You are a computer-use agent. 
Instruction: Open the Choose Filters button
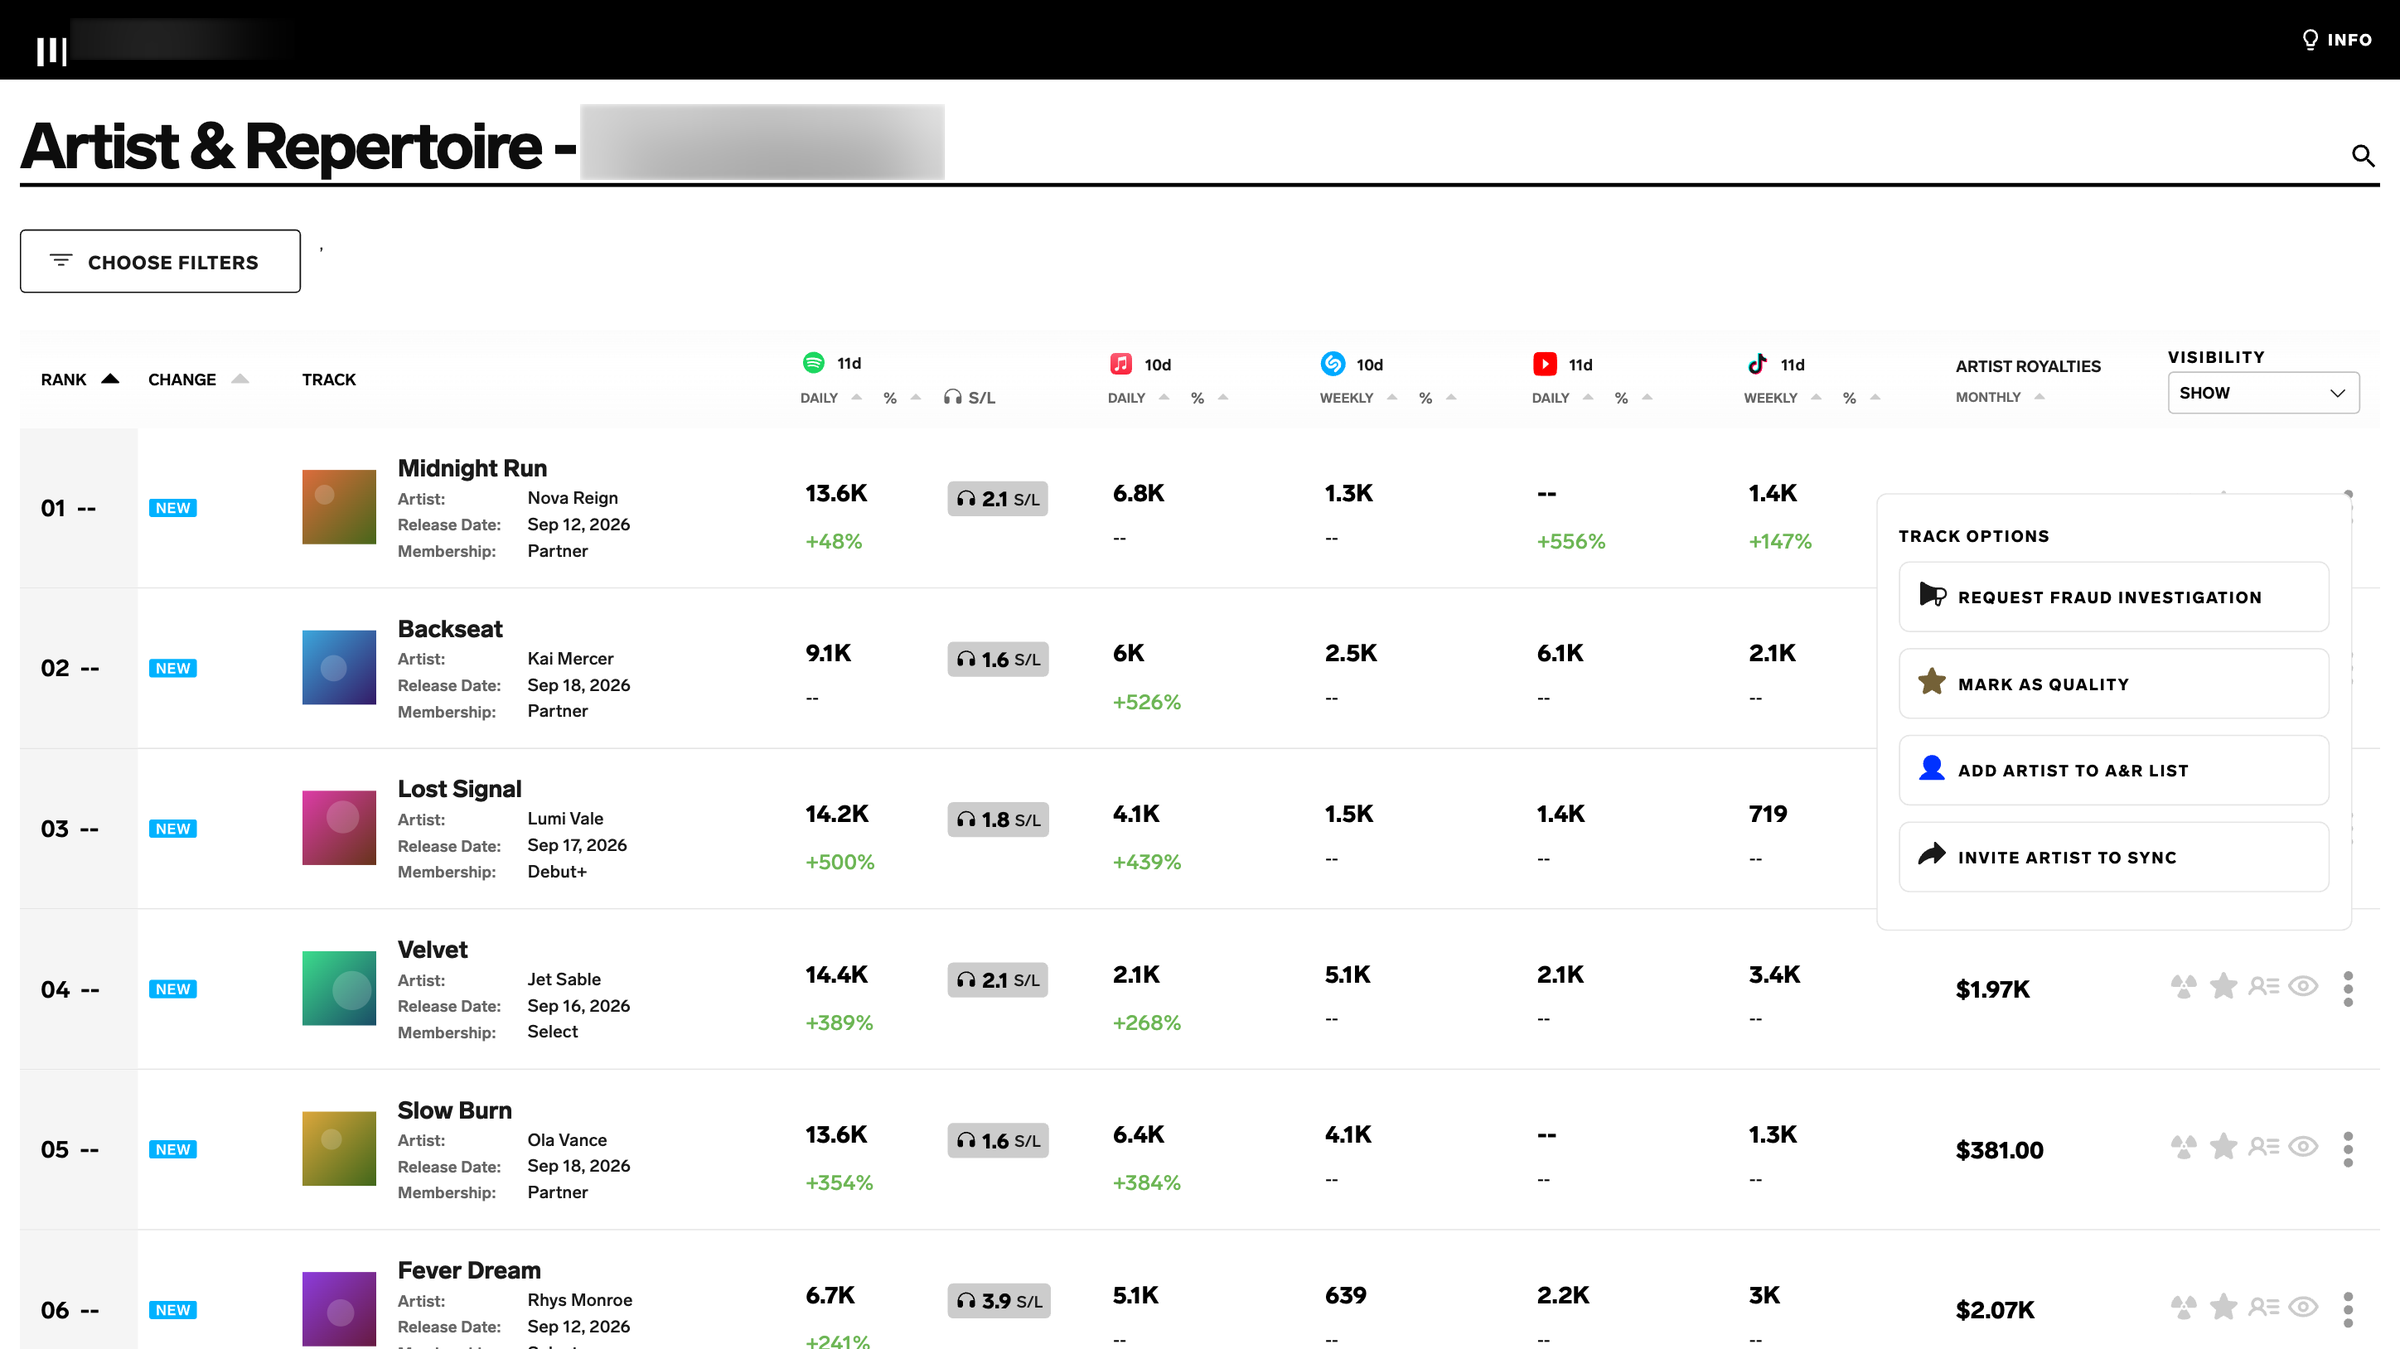(x=160, y=262)
